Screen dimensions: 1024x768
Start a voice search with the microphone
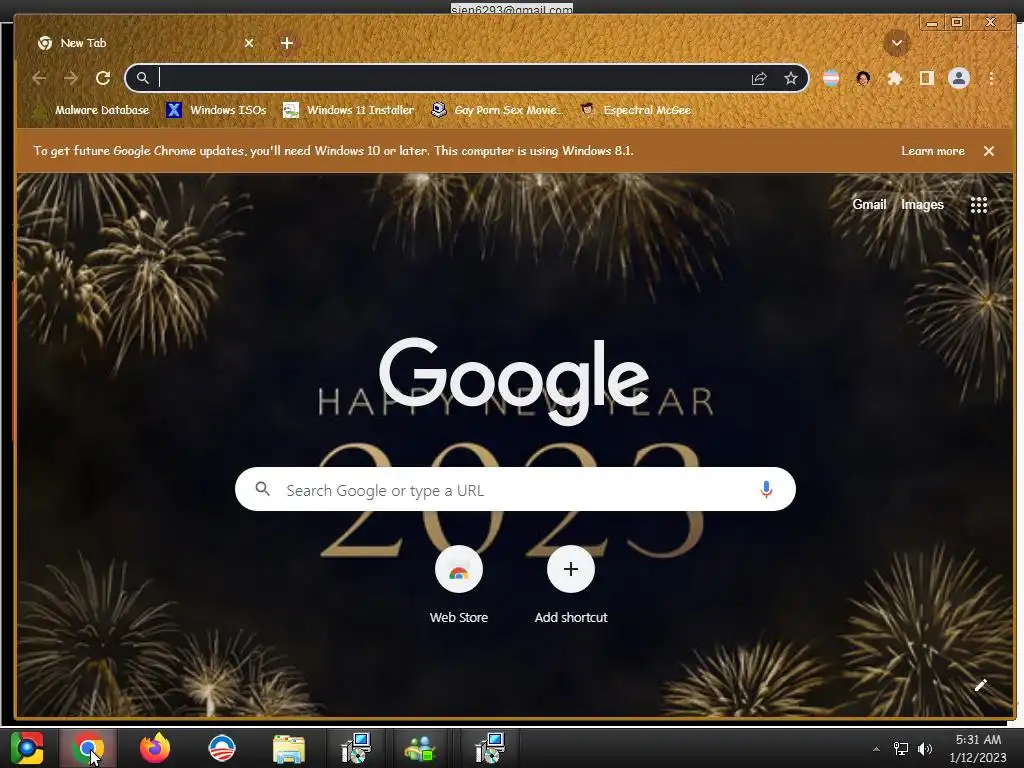(766, 489)
